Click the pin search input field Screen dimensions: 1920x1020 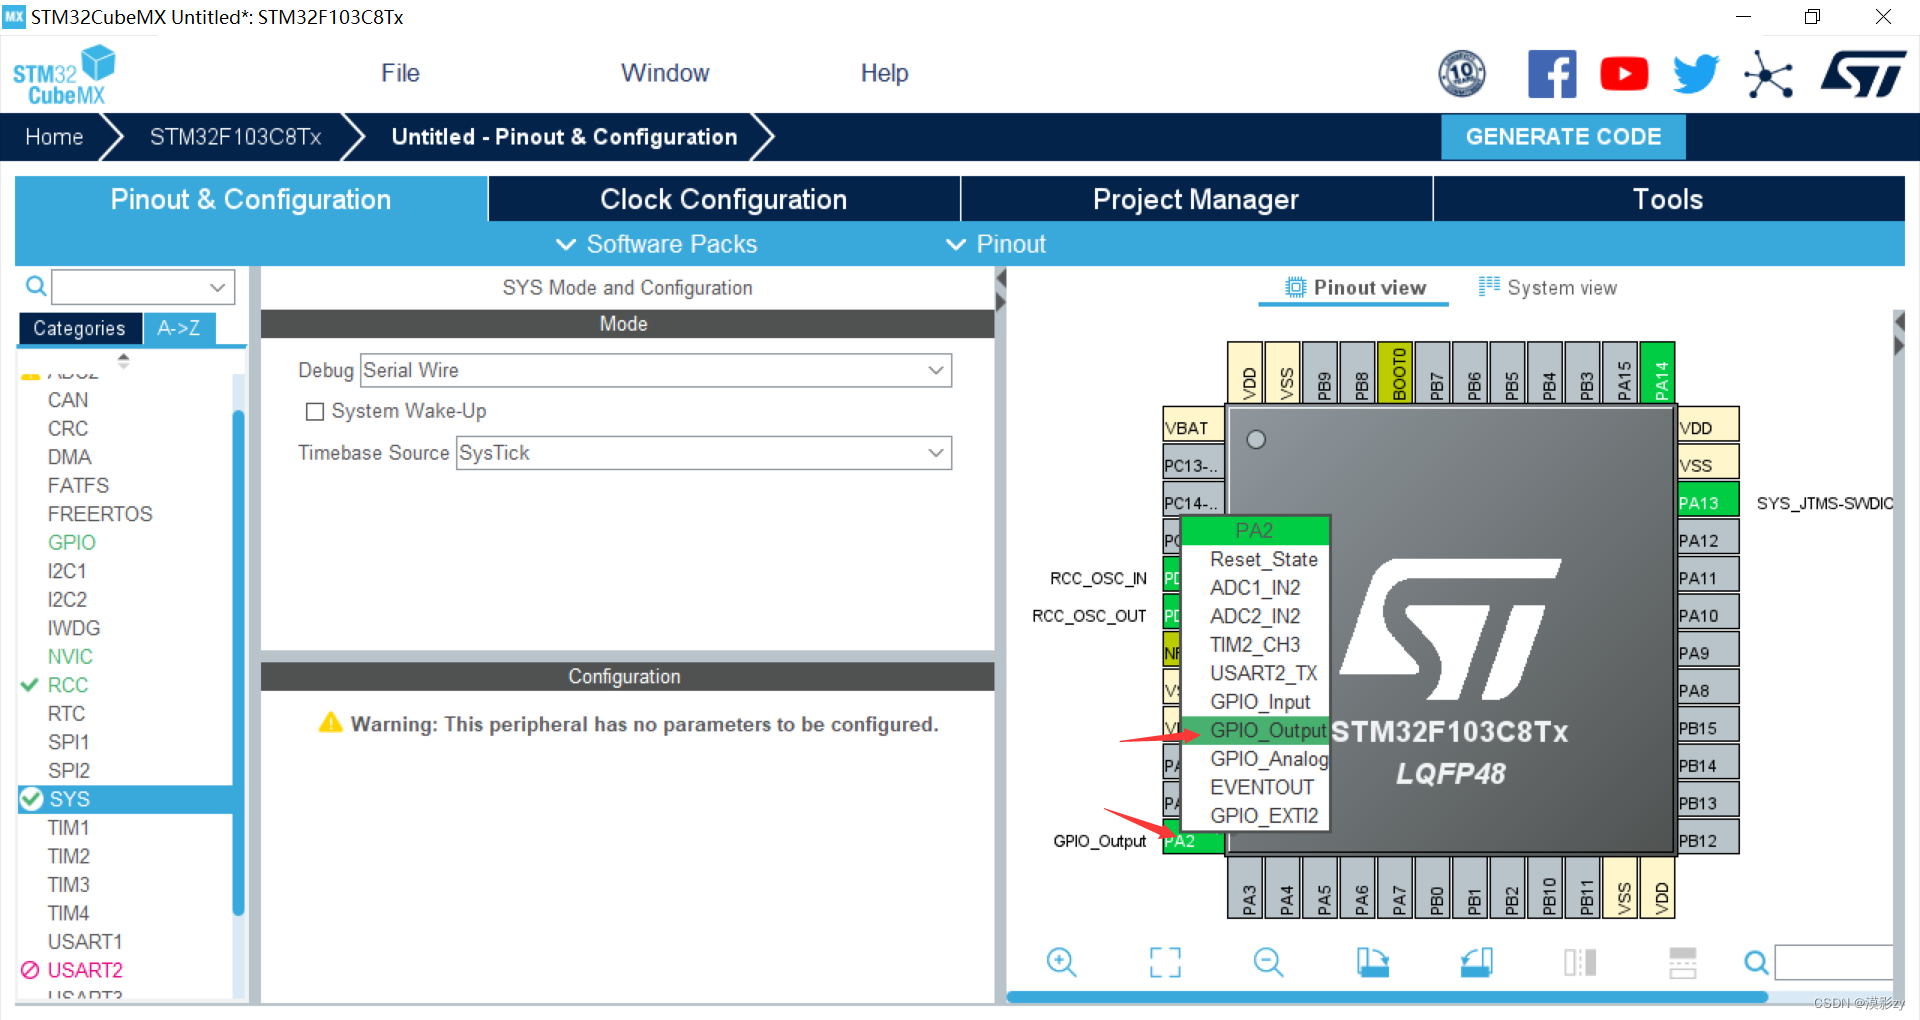[x=1834, y=963]
